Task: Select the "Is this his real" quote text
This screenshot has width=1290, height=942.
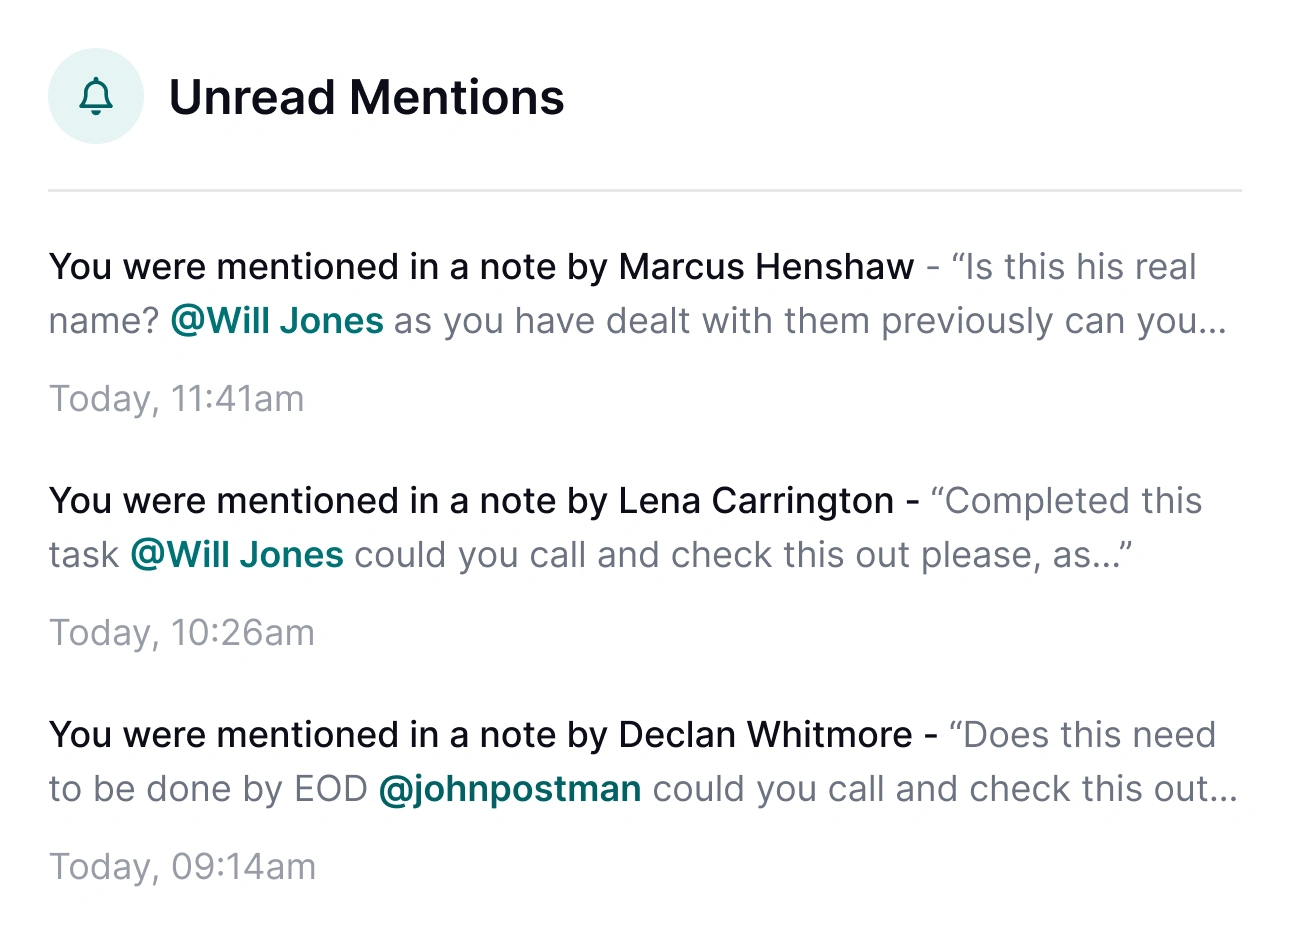Action: (x=1074, y=267)
